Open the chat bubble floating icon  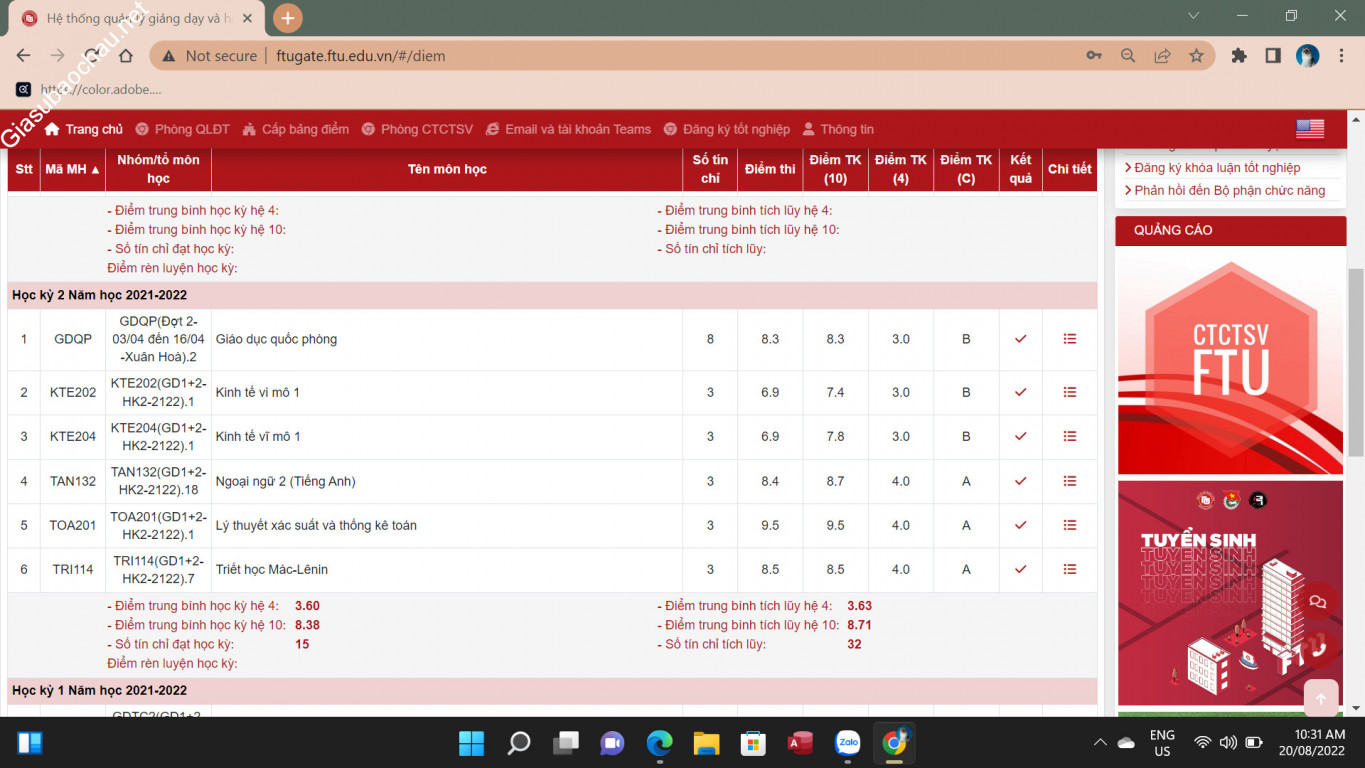click(x=1317, y=602)
